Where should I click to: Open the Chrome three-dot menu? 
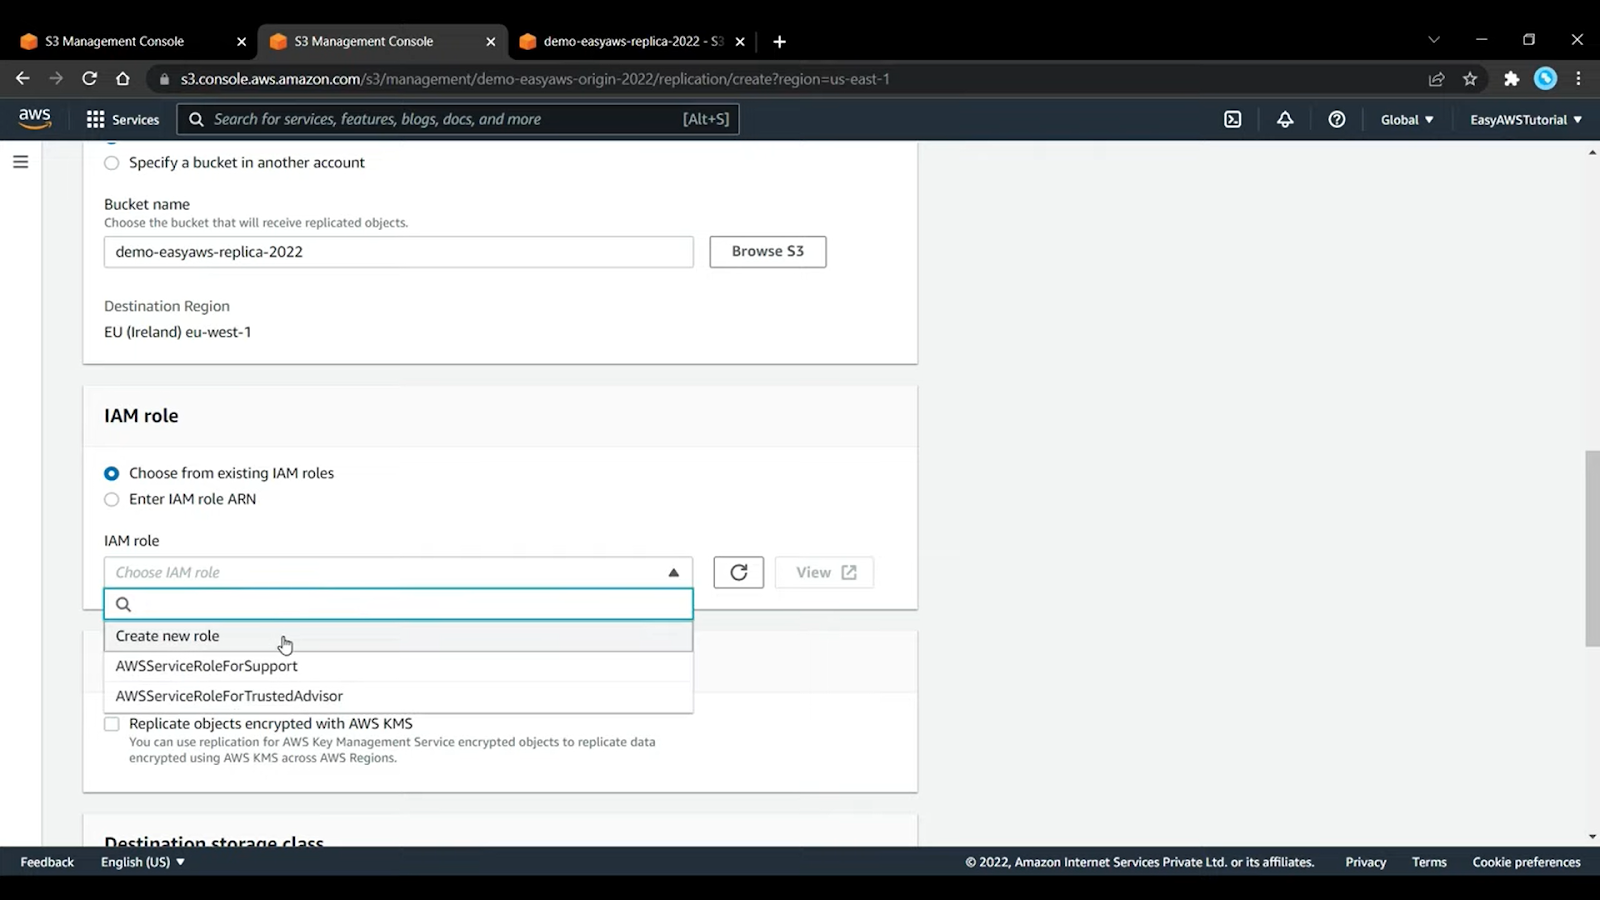tap(1578, 79)
